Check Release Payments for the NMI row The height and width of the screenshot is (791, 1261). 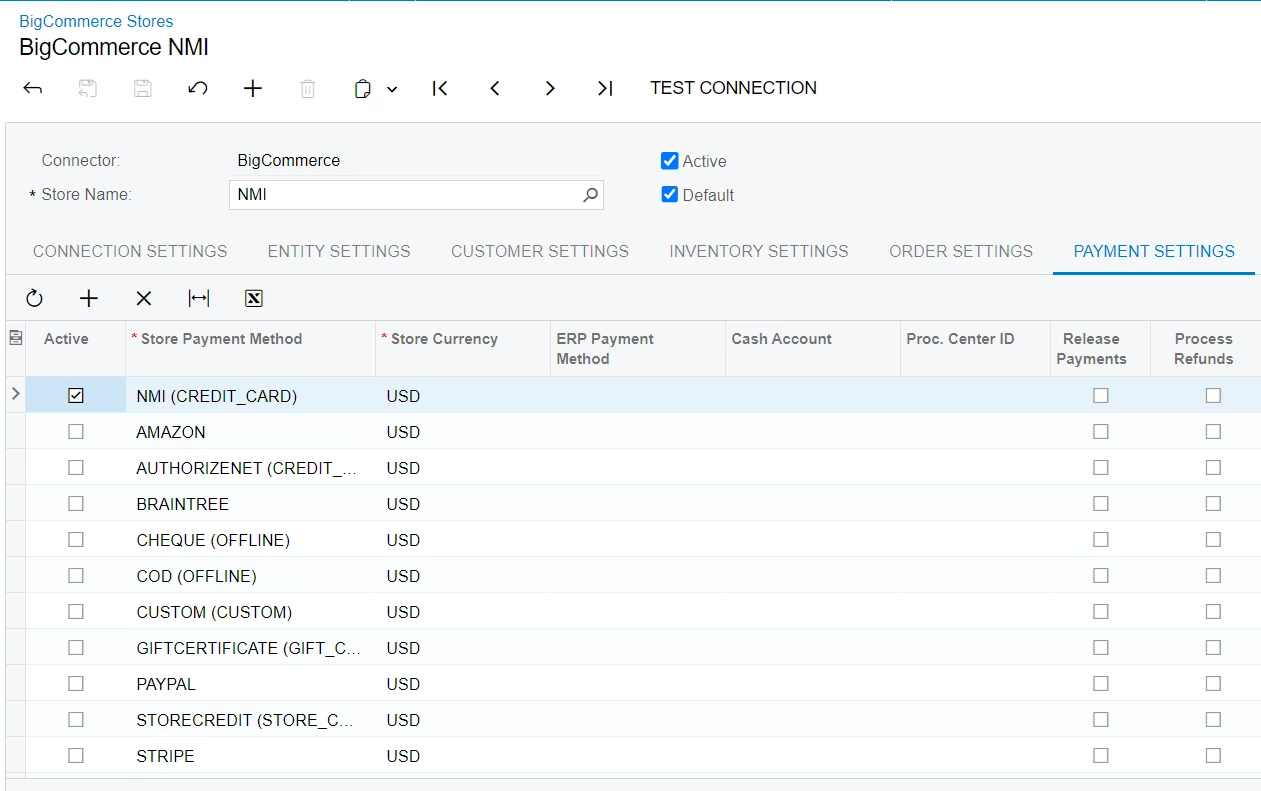click(1101, 396)
